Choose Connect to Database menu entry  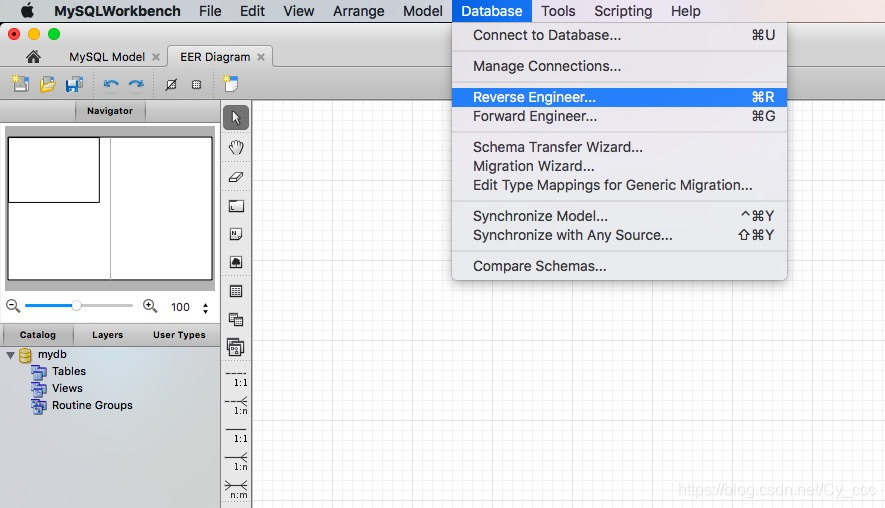(619, 35)
